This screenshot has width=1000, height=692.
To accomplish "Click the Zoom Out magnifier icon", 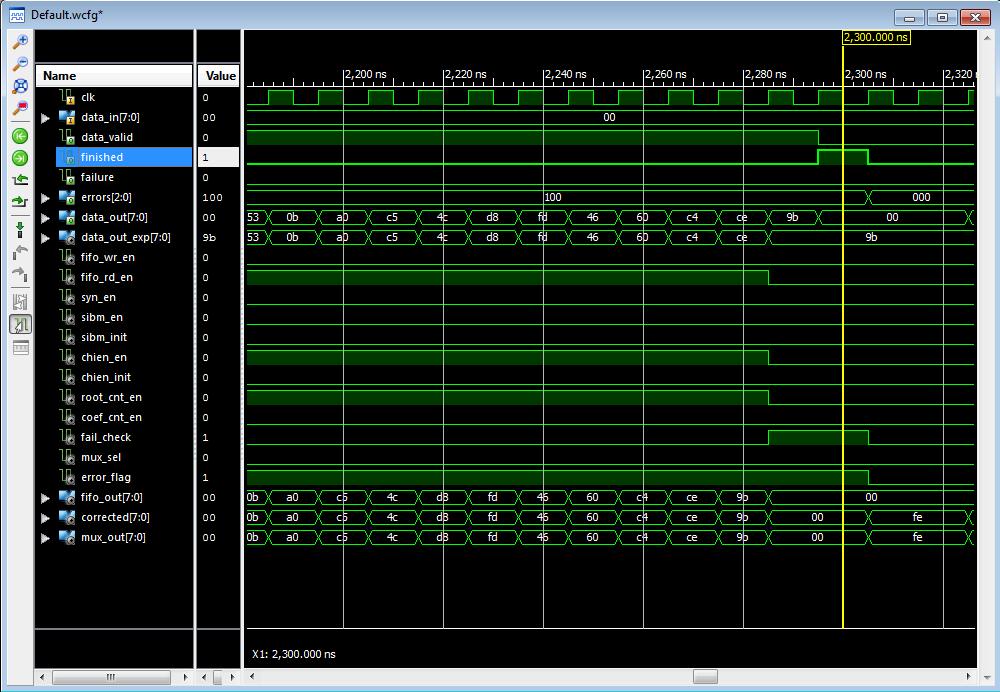I will click(20, 63).
